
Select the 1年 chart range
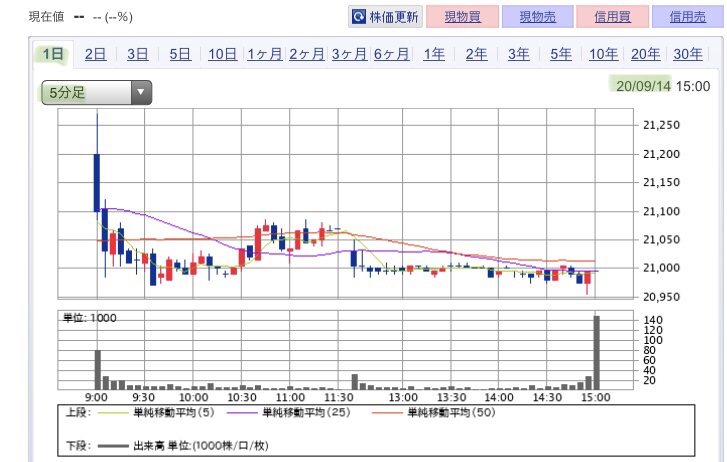pyautogui.click(x=434, y=54)
